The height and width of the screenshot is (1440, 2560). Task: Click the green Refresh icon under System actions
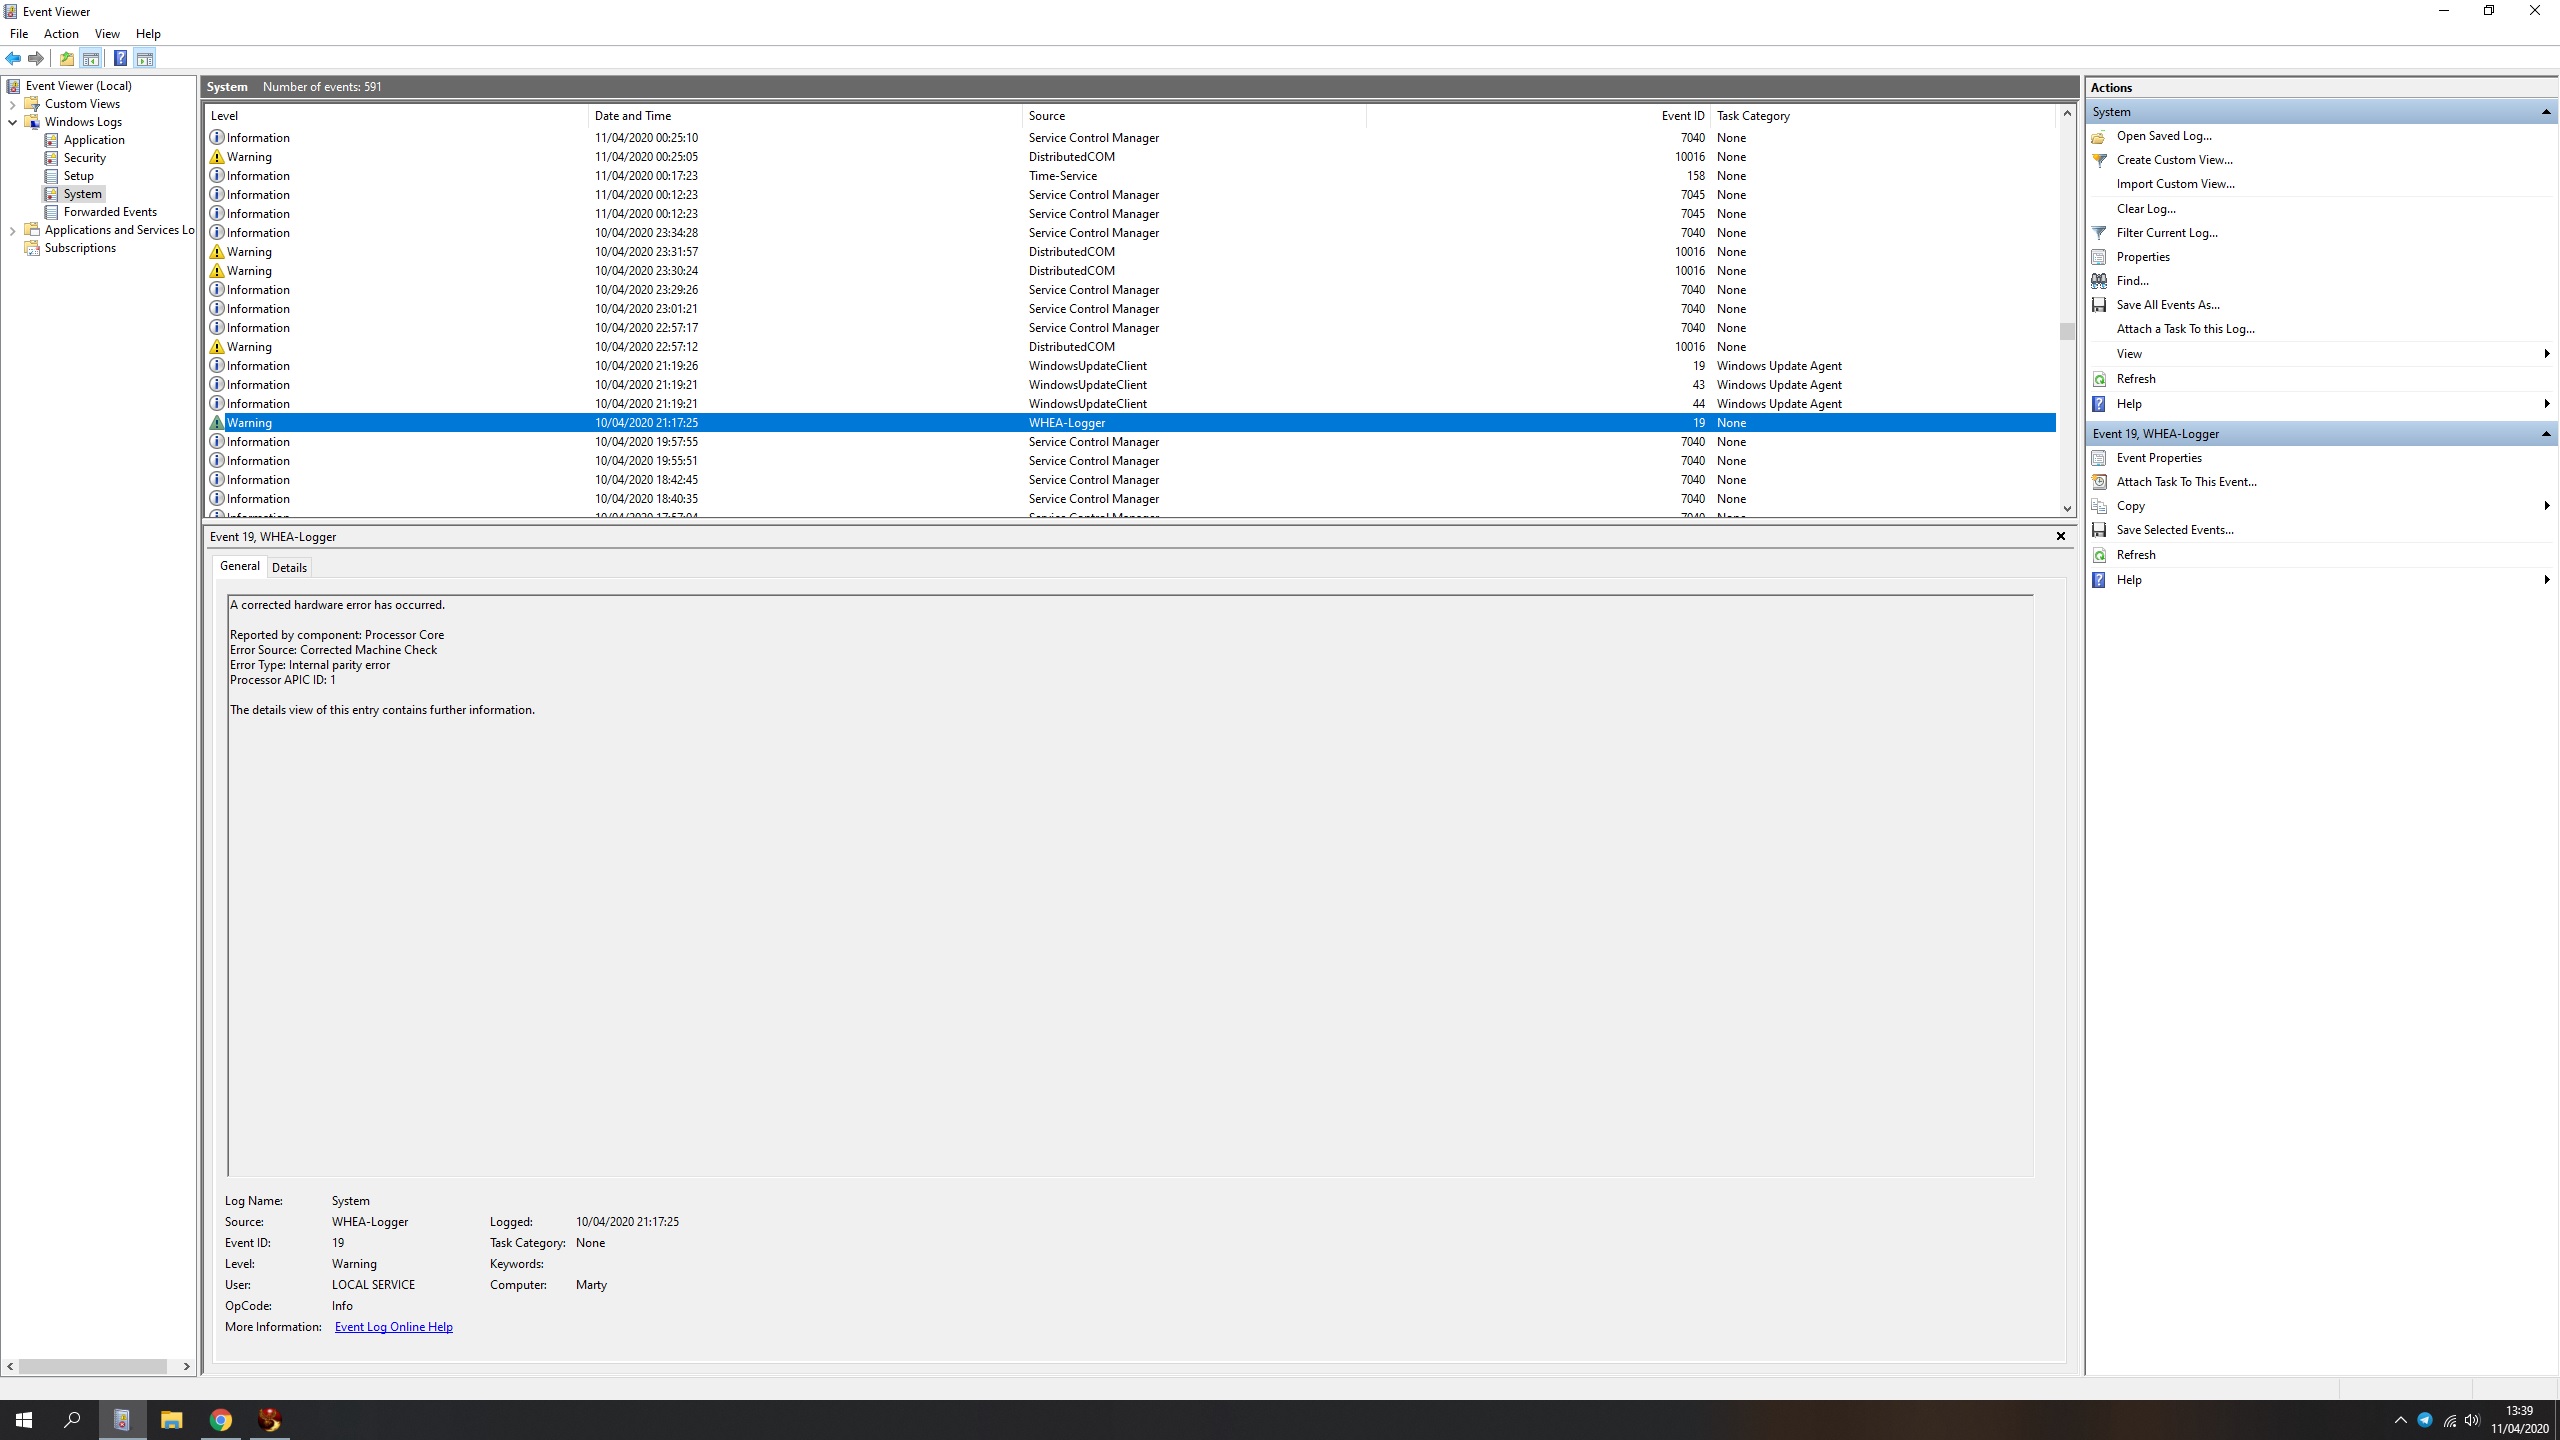pyautogui.click(x=2099, y=379)
